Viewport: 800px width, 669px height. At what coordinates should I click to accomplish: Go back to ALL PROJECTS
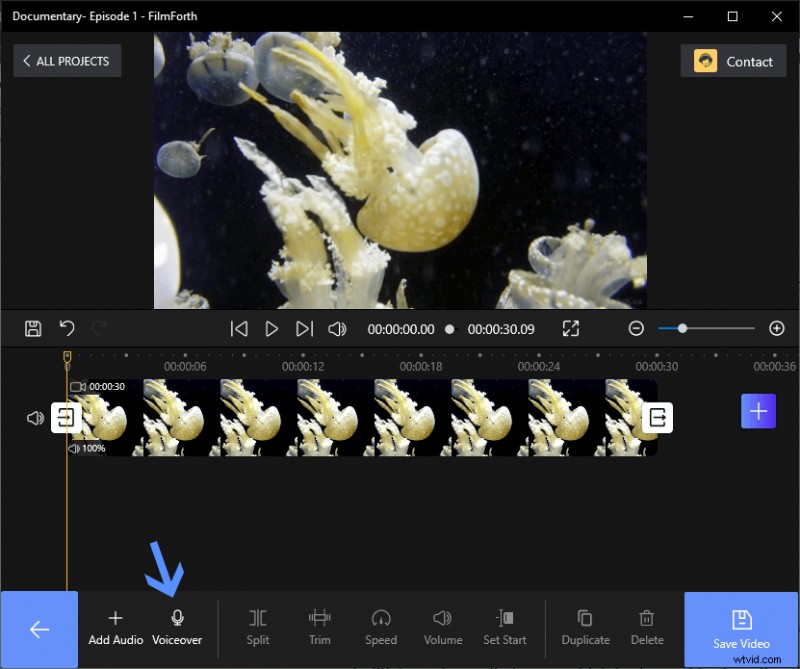click(x=66, y=61)
